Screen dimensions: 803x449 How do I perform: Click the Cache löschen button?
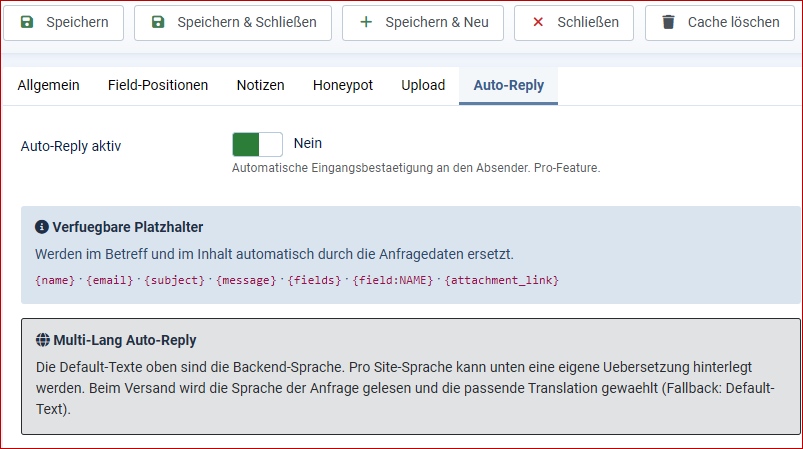[x=720, y=23]
